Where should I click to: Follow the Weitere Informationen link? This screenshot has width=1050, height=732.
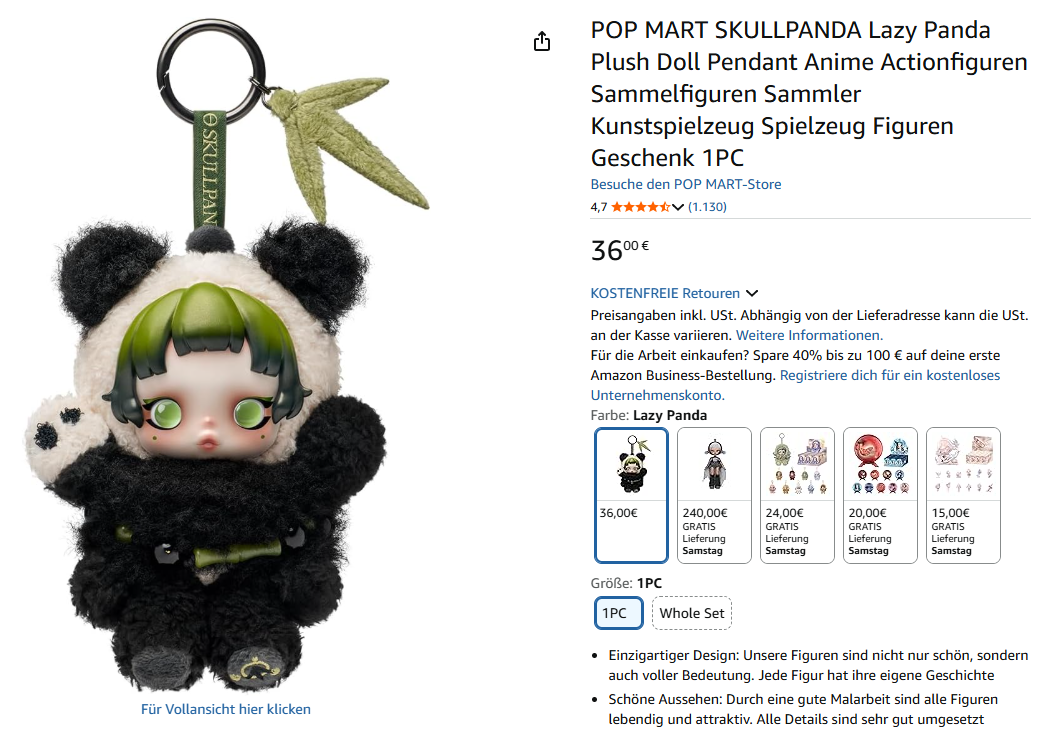(x=810, y=336)
